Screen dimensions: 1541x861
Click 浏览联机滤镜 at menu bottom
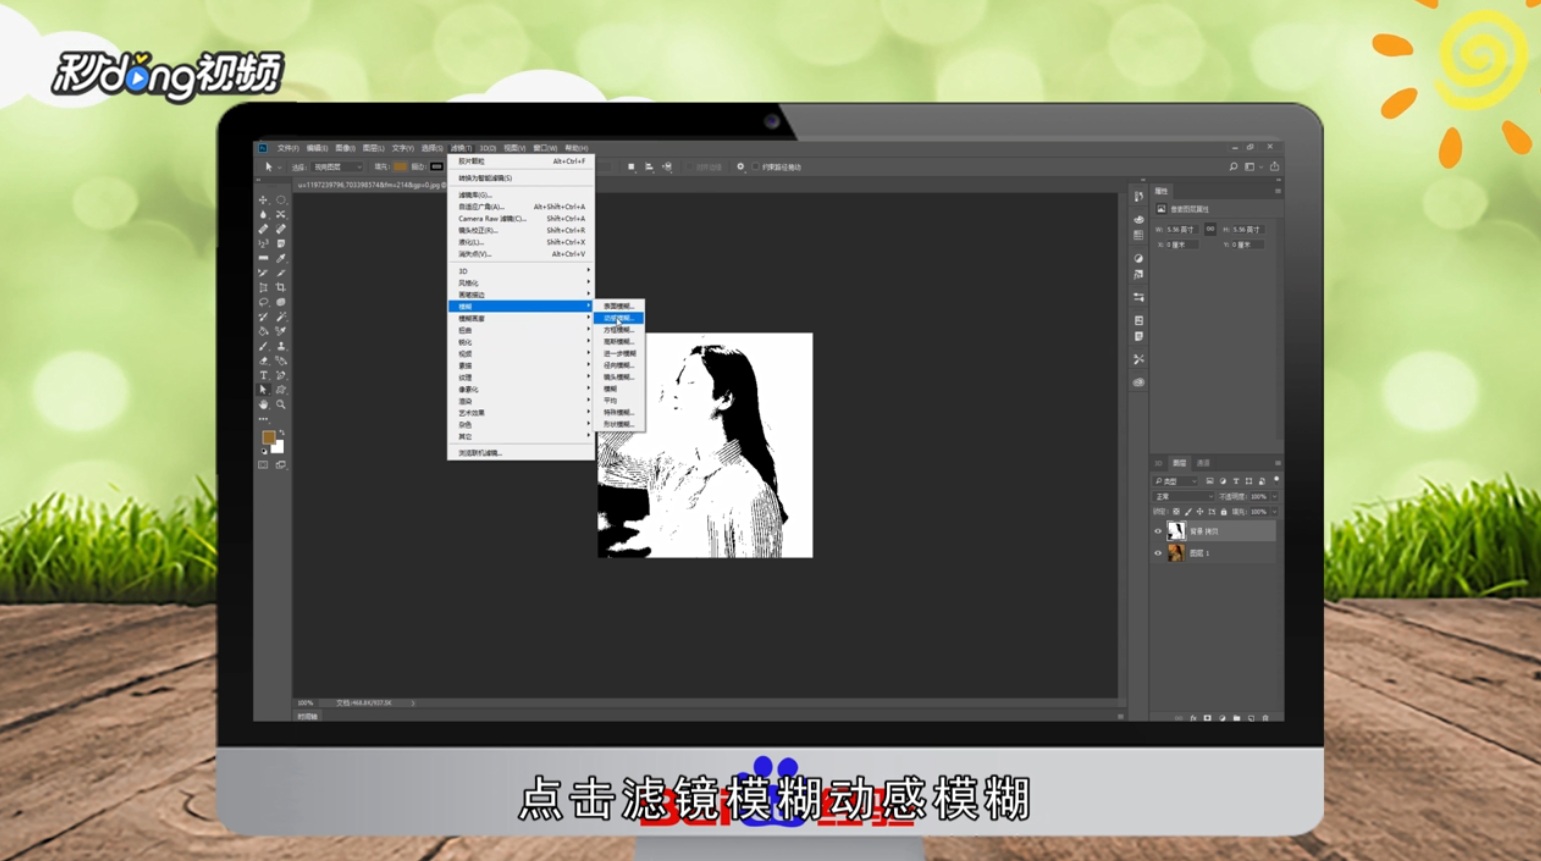520,453
